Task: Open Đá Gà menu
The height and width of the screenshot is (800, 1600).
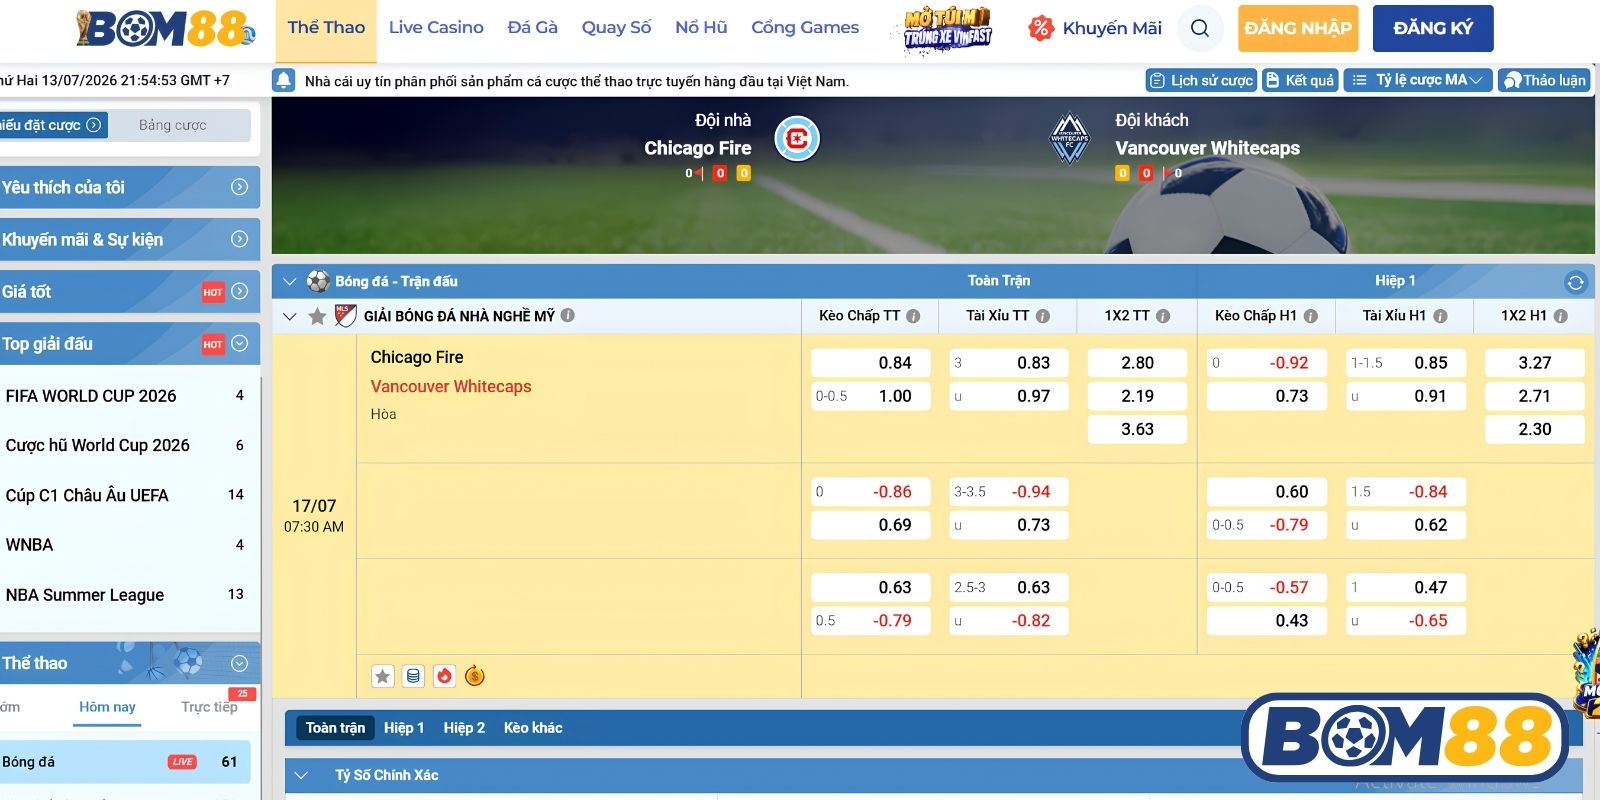Action: 532,28
